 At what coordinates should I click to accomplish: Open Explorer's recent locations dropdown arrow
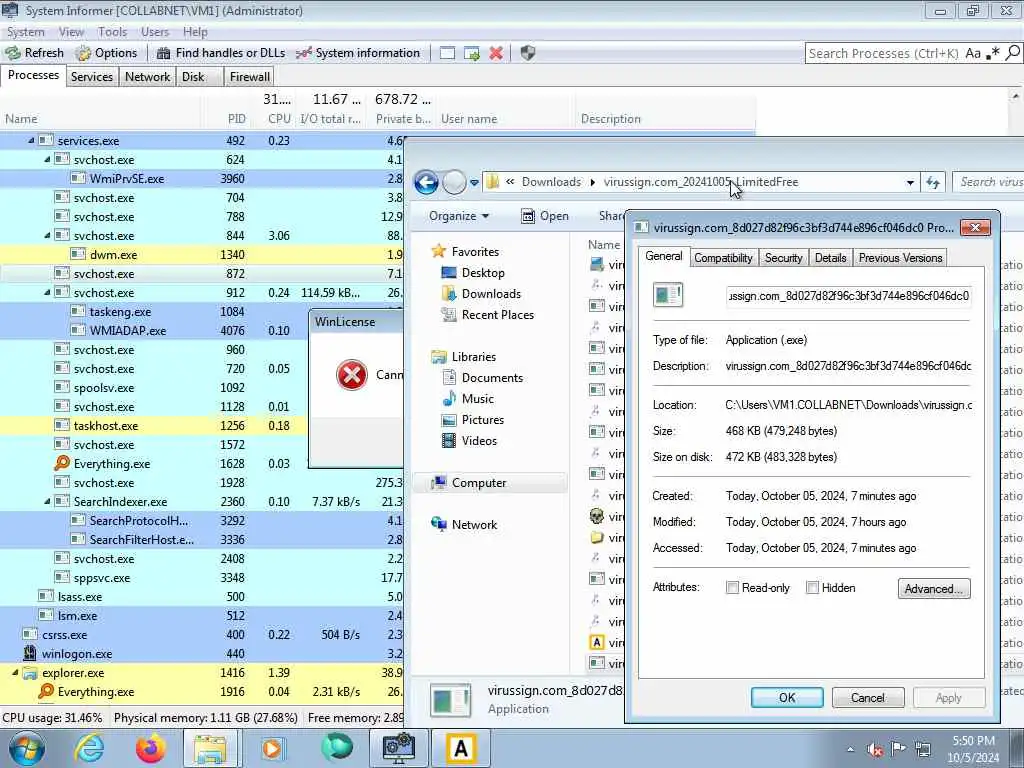click(475, 182)
